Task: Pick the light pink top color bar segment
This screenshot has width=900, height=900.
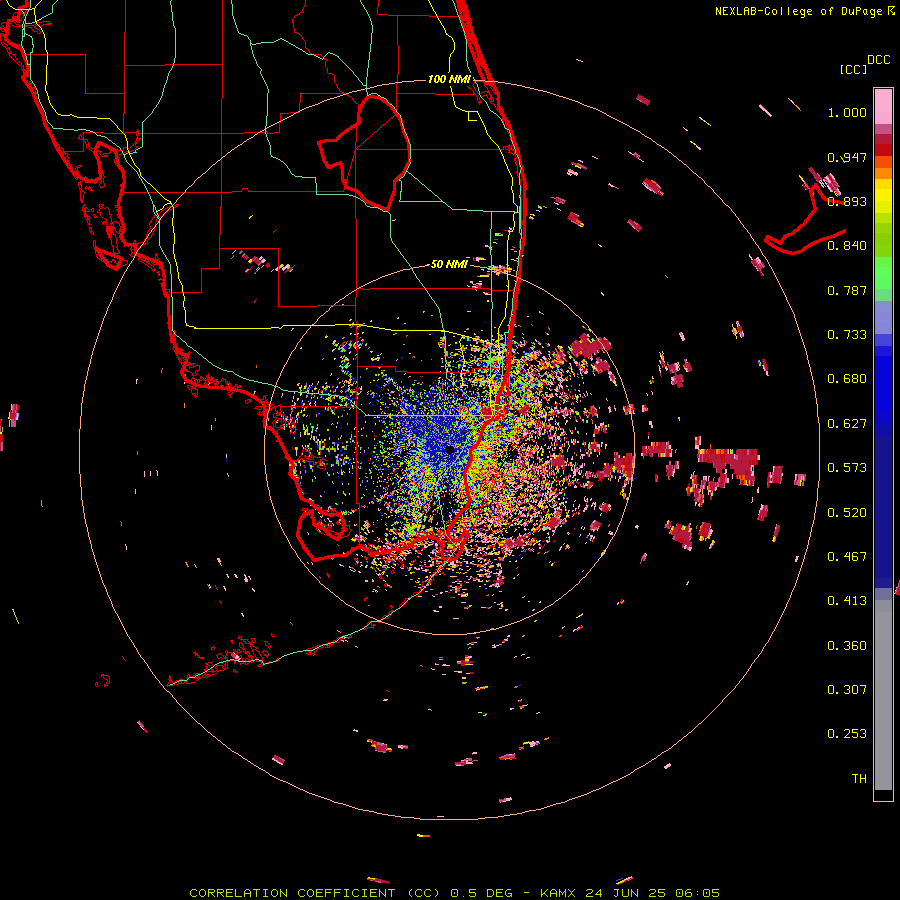Action: pos(883,107)
